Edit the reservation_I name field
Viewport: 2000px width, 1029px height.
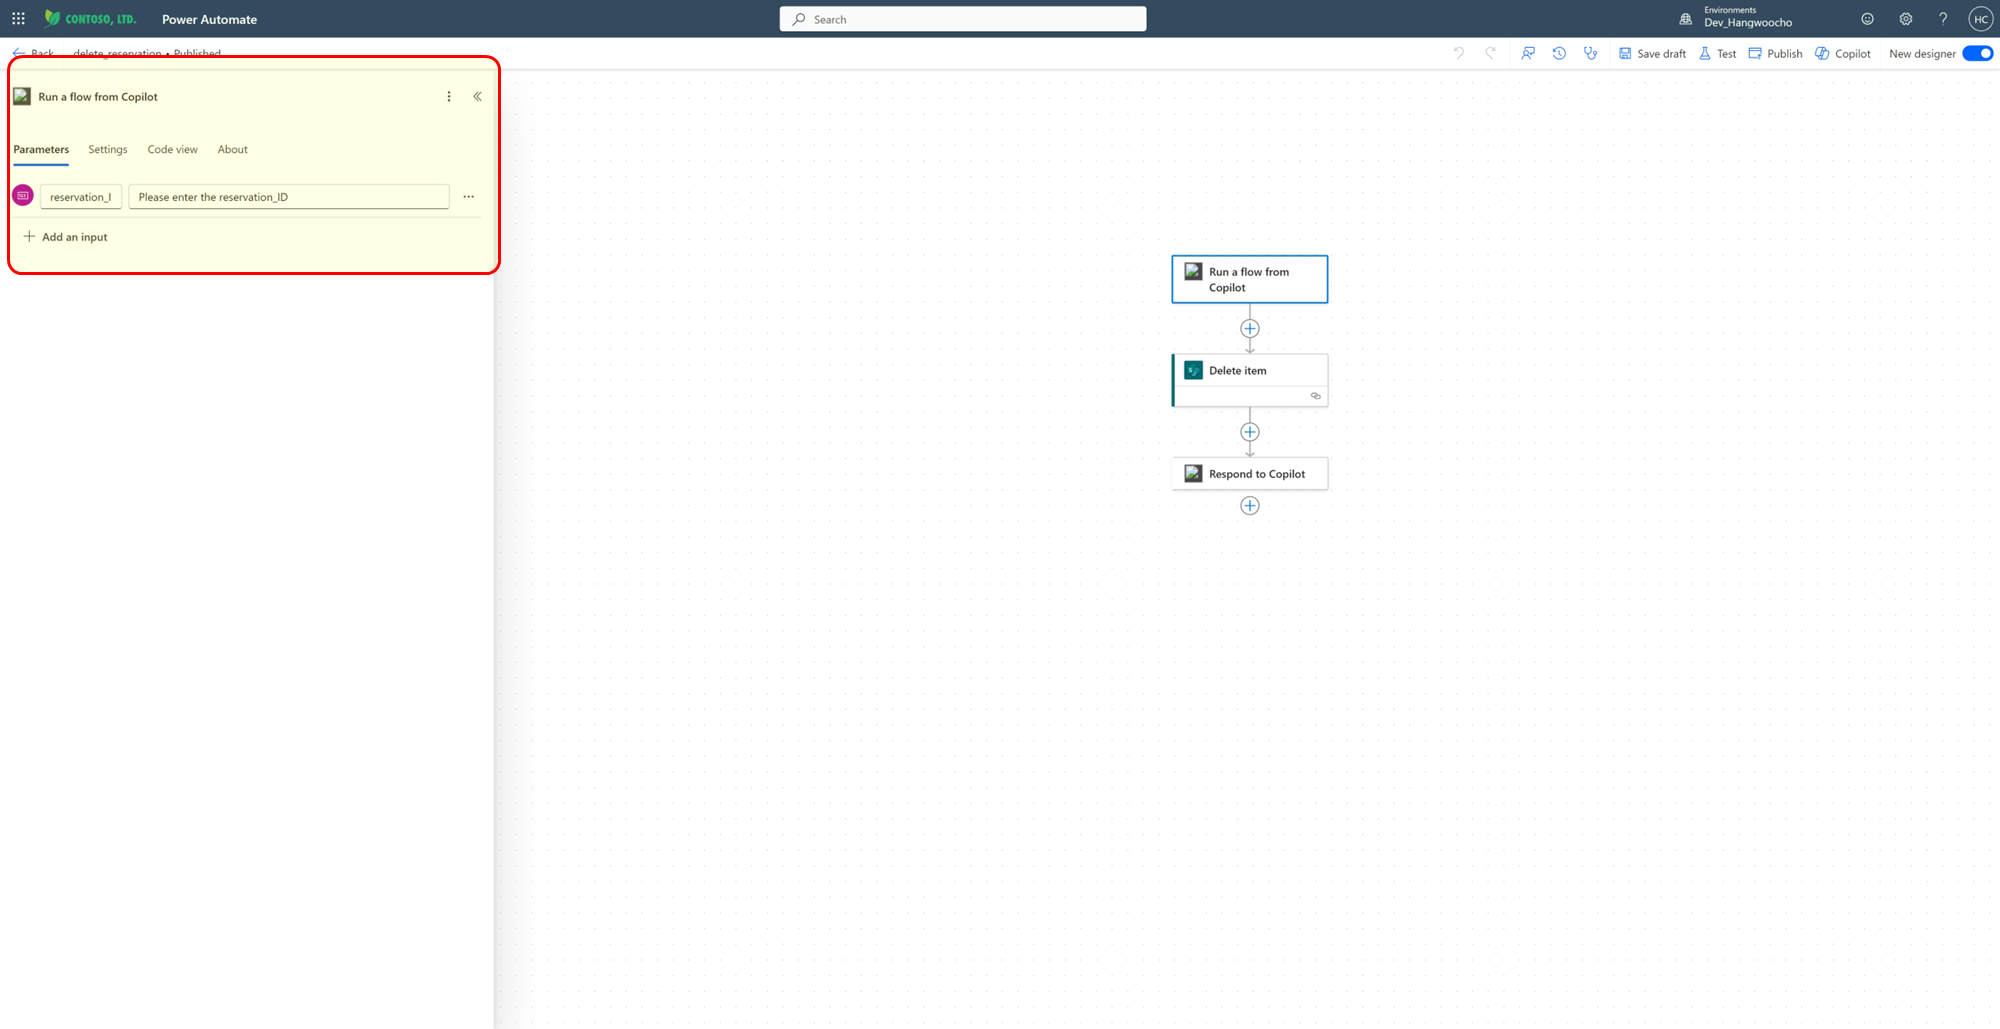[x=81, y=197]
